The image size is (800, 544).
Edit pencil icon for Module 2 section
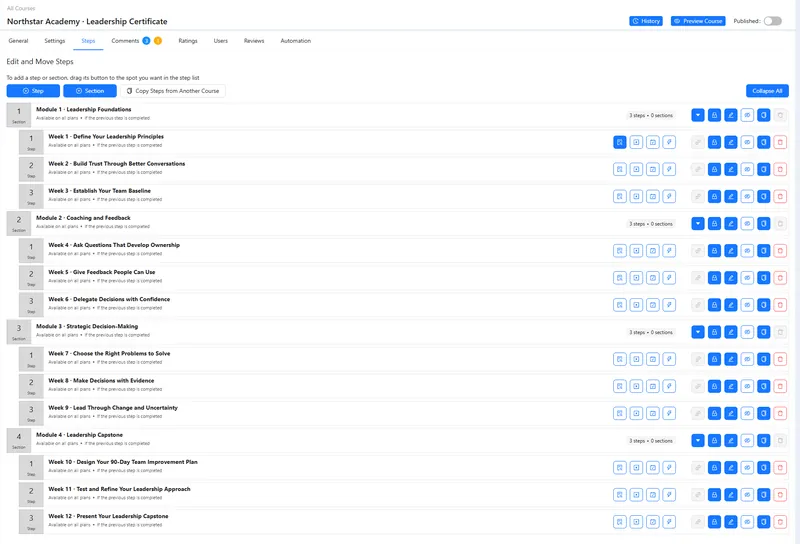731,224
